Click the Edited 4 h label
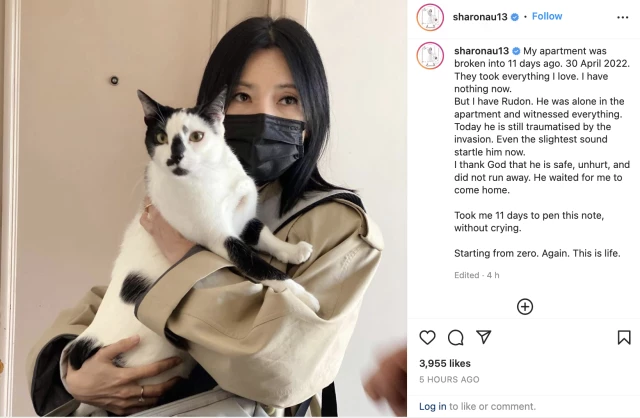This screenshot has height=418, width=640. point(477,275)
